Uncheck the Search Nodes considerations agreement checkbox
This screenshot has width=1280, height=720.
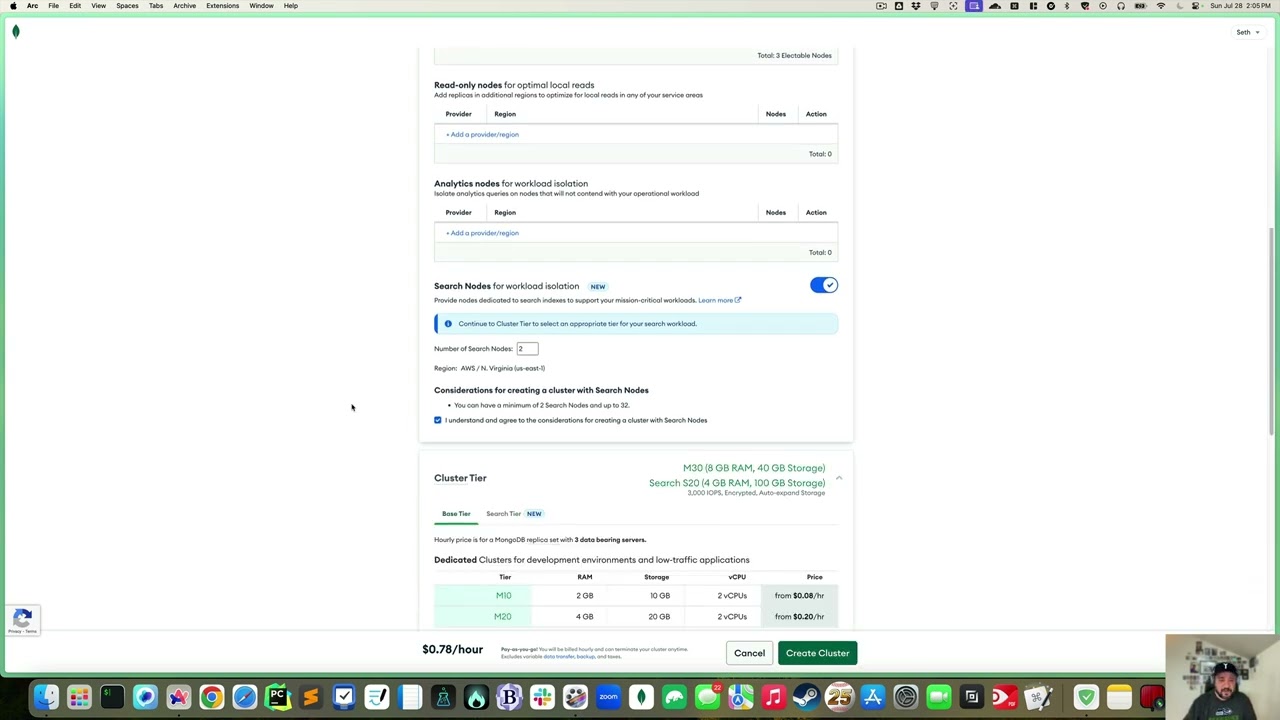pyautogui.click(x=438, y=420)
